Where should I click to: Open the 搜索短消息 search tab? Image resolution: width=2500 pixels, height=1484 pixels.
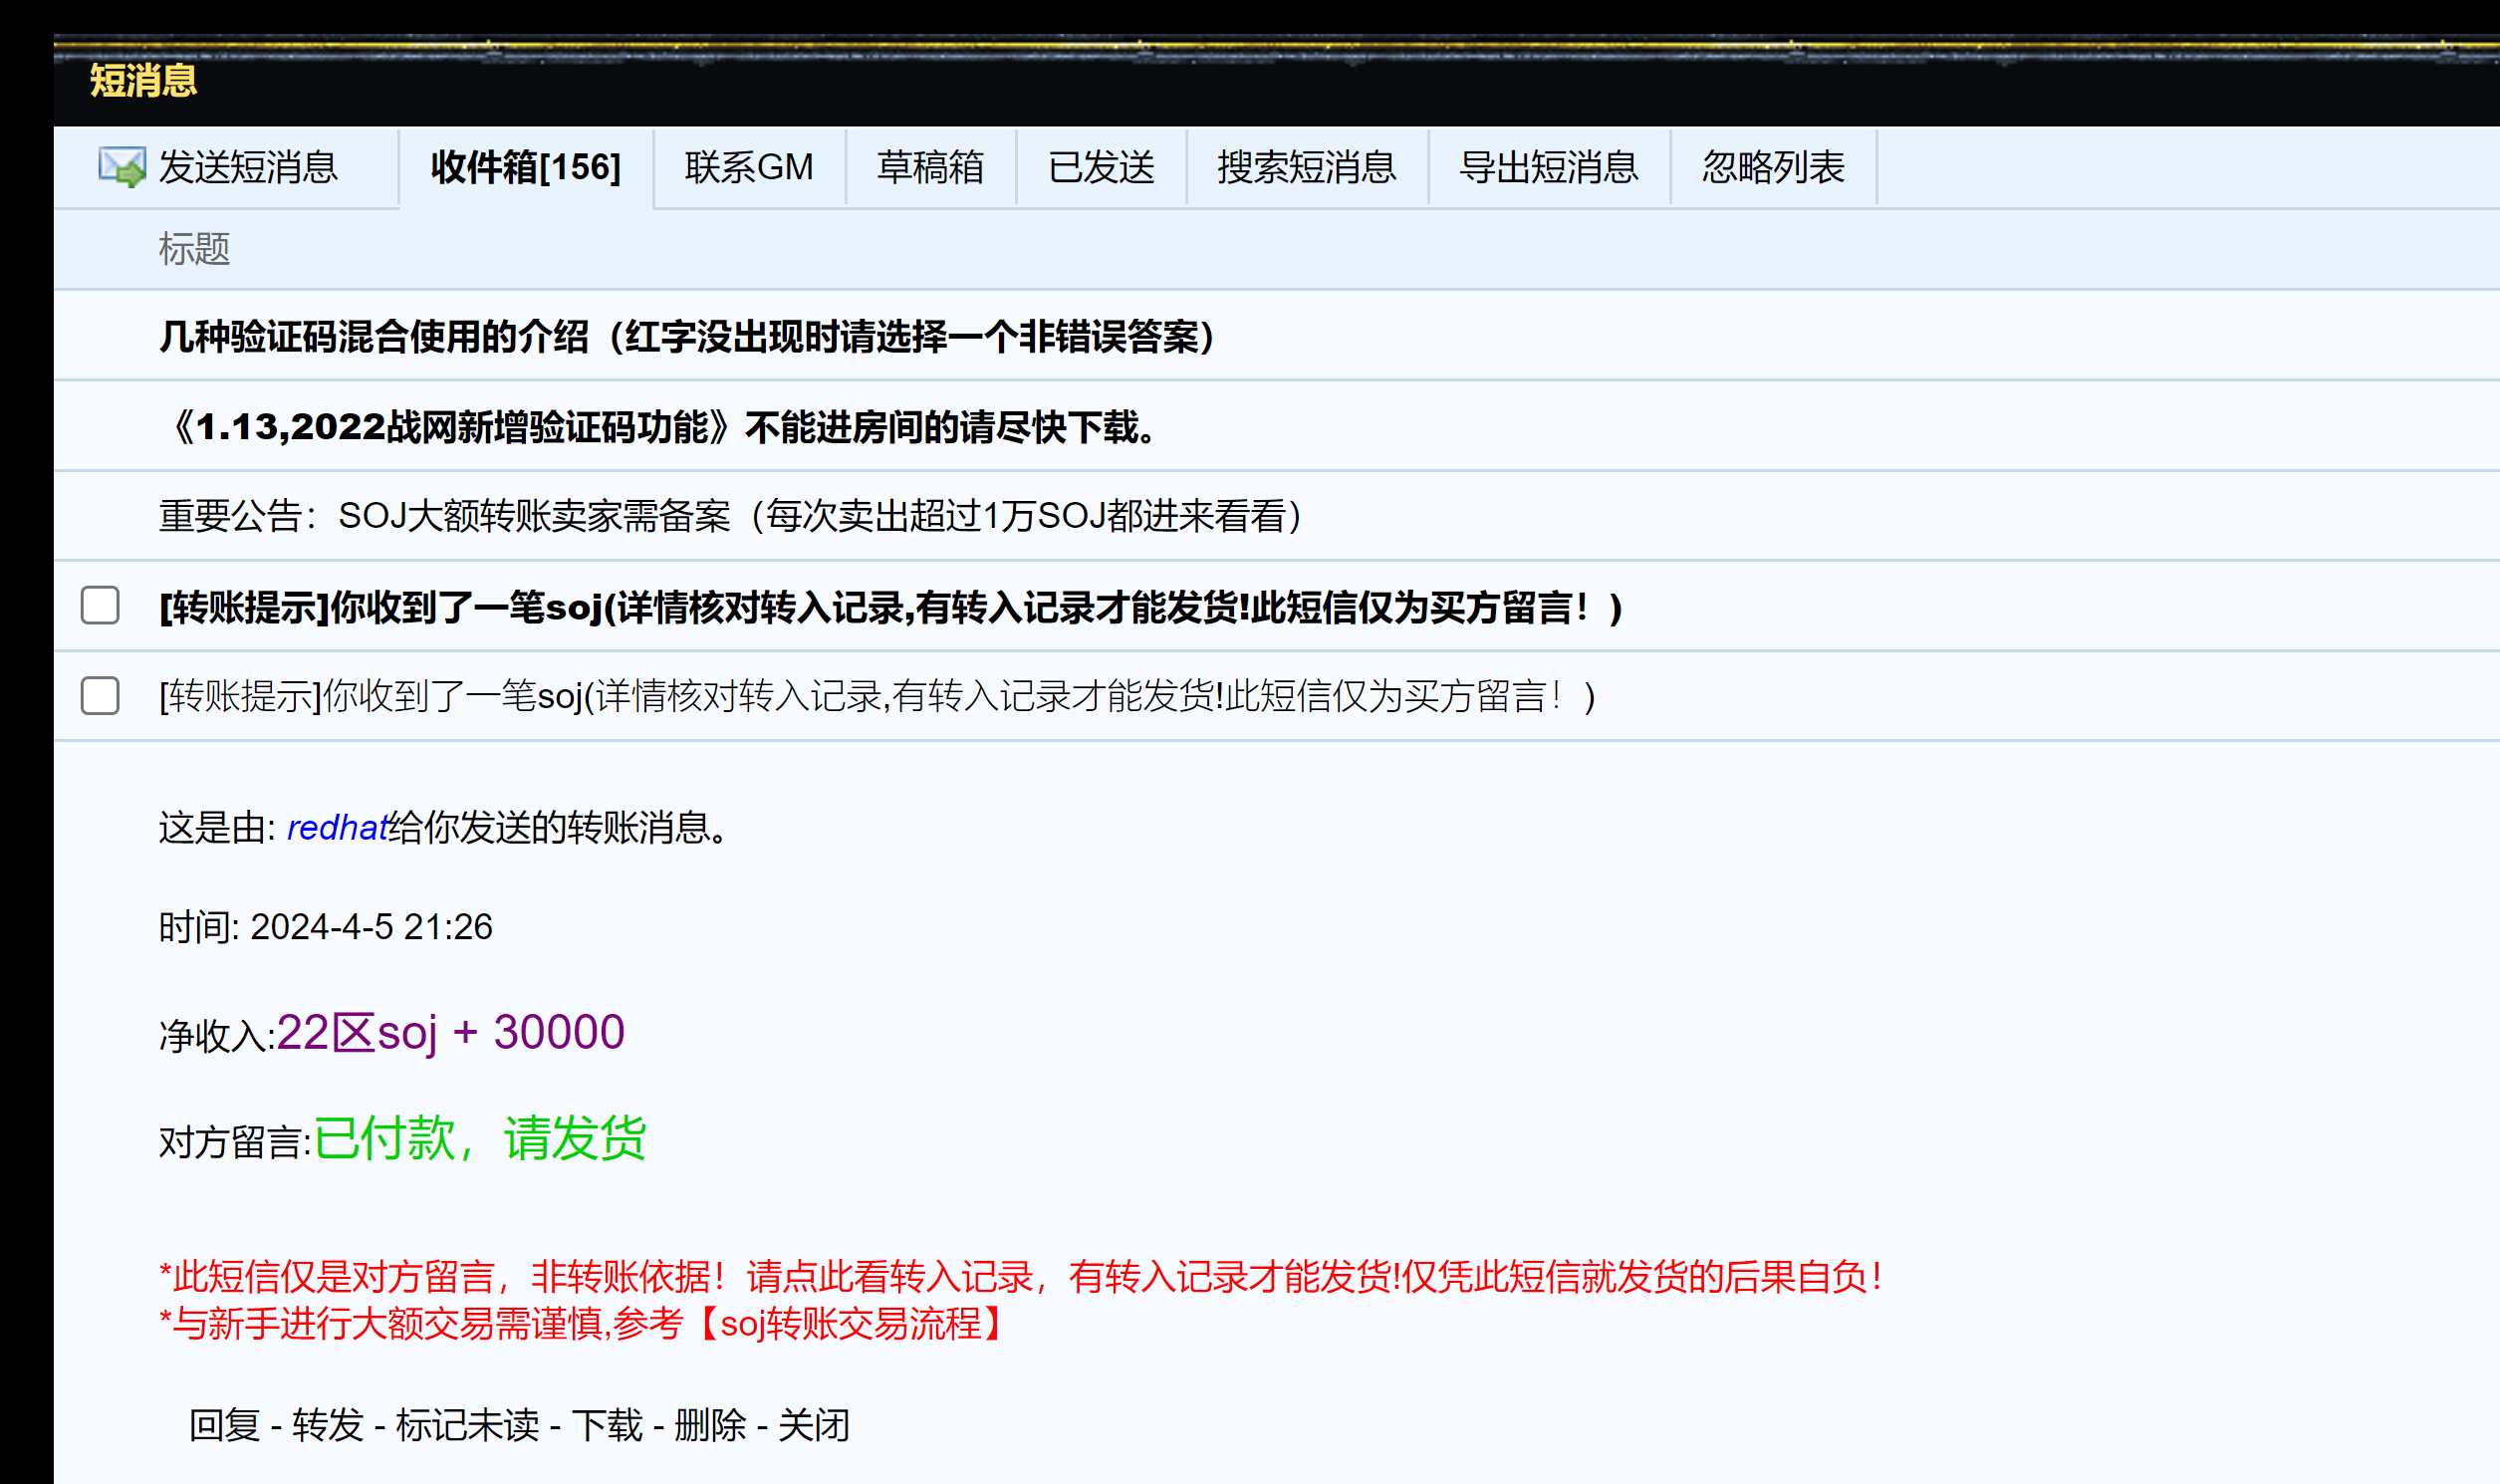click(1306, 167)
